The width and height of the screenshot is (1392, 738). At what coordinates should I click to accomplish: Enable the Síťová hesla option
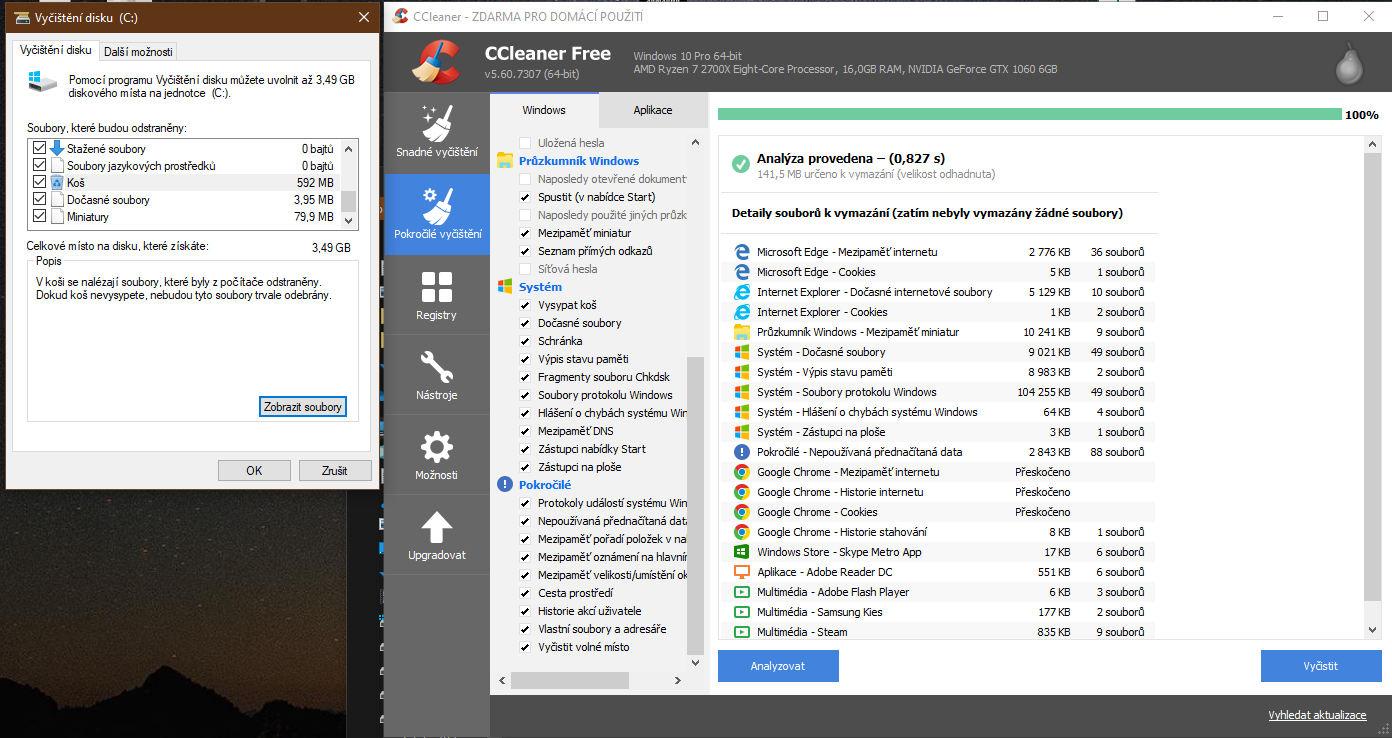525,269
